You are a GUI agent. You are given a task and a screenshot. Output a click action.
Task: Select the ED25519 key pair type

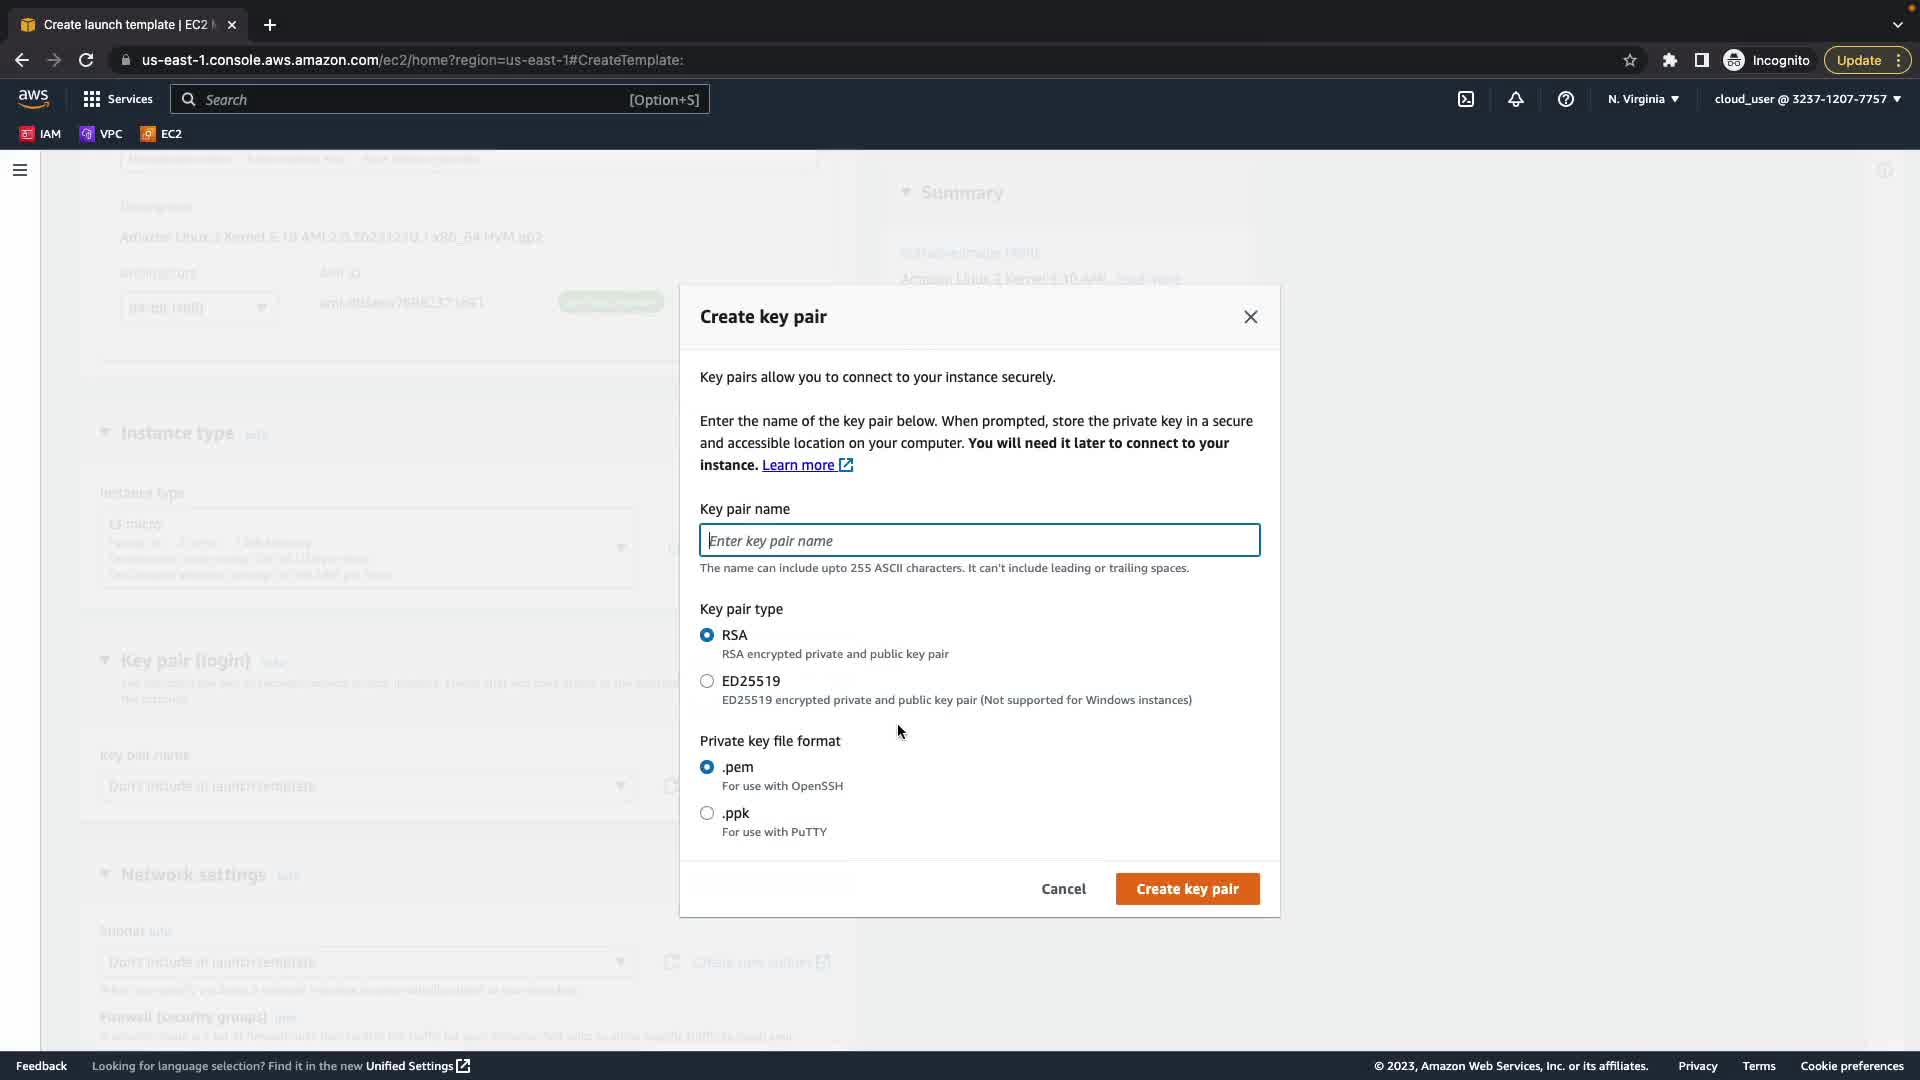[x=707, y=681]
